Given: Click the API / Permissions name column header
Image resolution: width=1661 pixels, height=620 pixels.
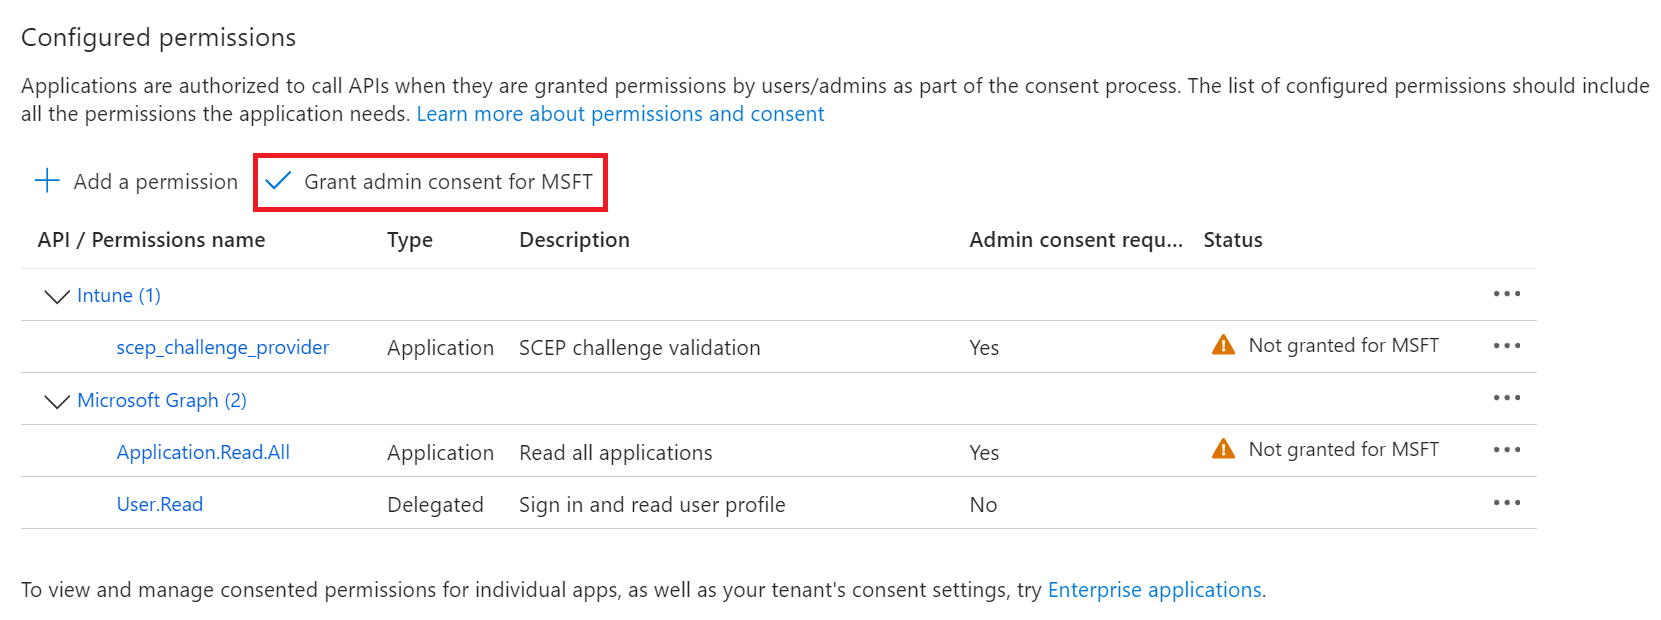Looking at the screenshot, I should [x=151, y=240].
